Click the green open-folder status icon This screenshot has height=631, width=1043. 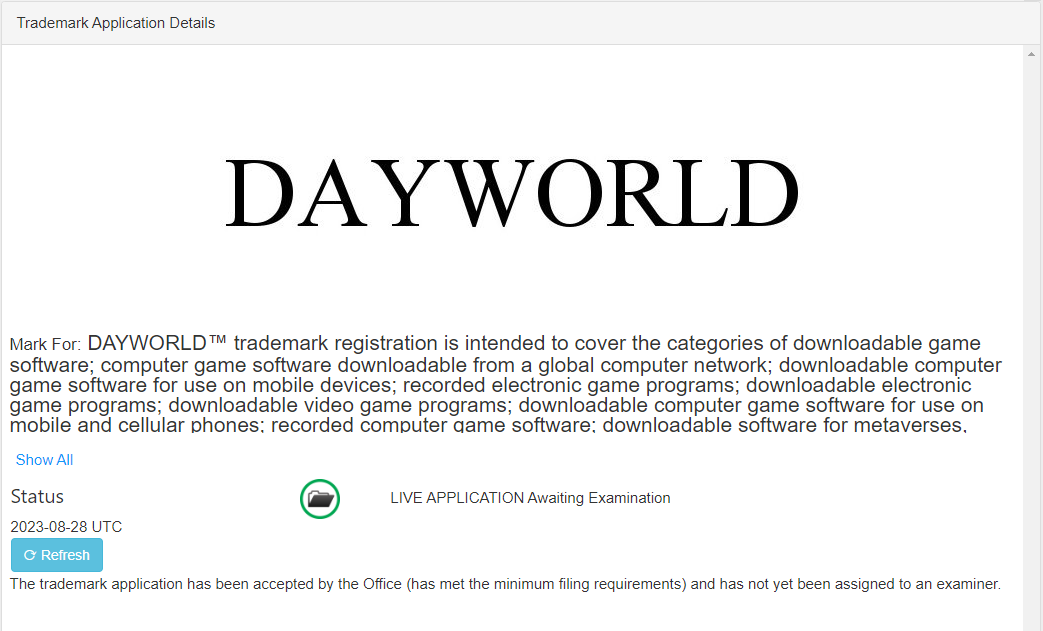coord(320,499)
